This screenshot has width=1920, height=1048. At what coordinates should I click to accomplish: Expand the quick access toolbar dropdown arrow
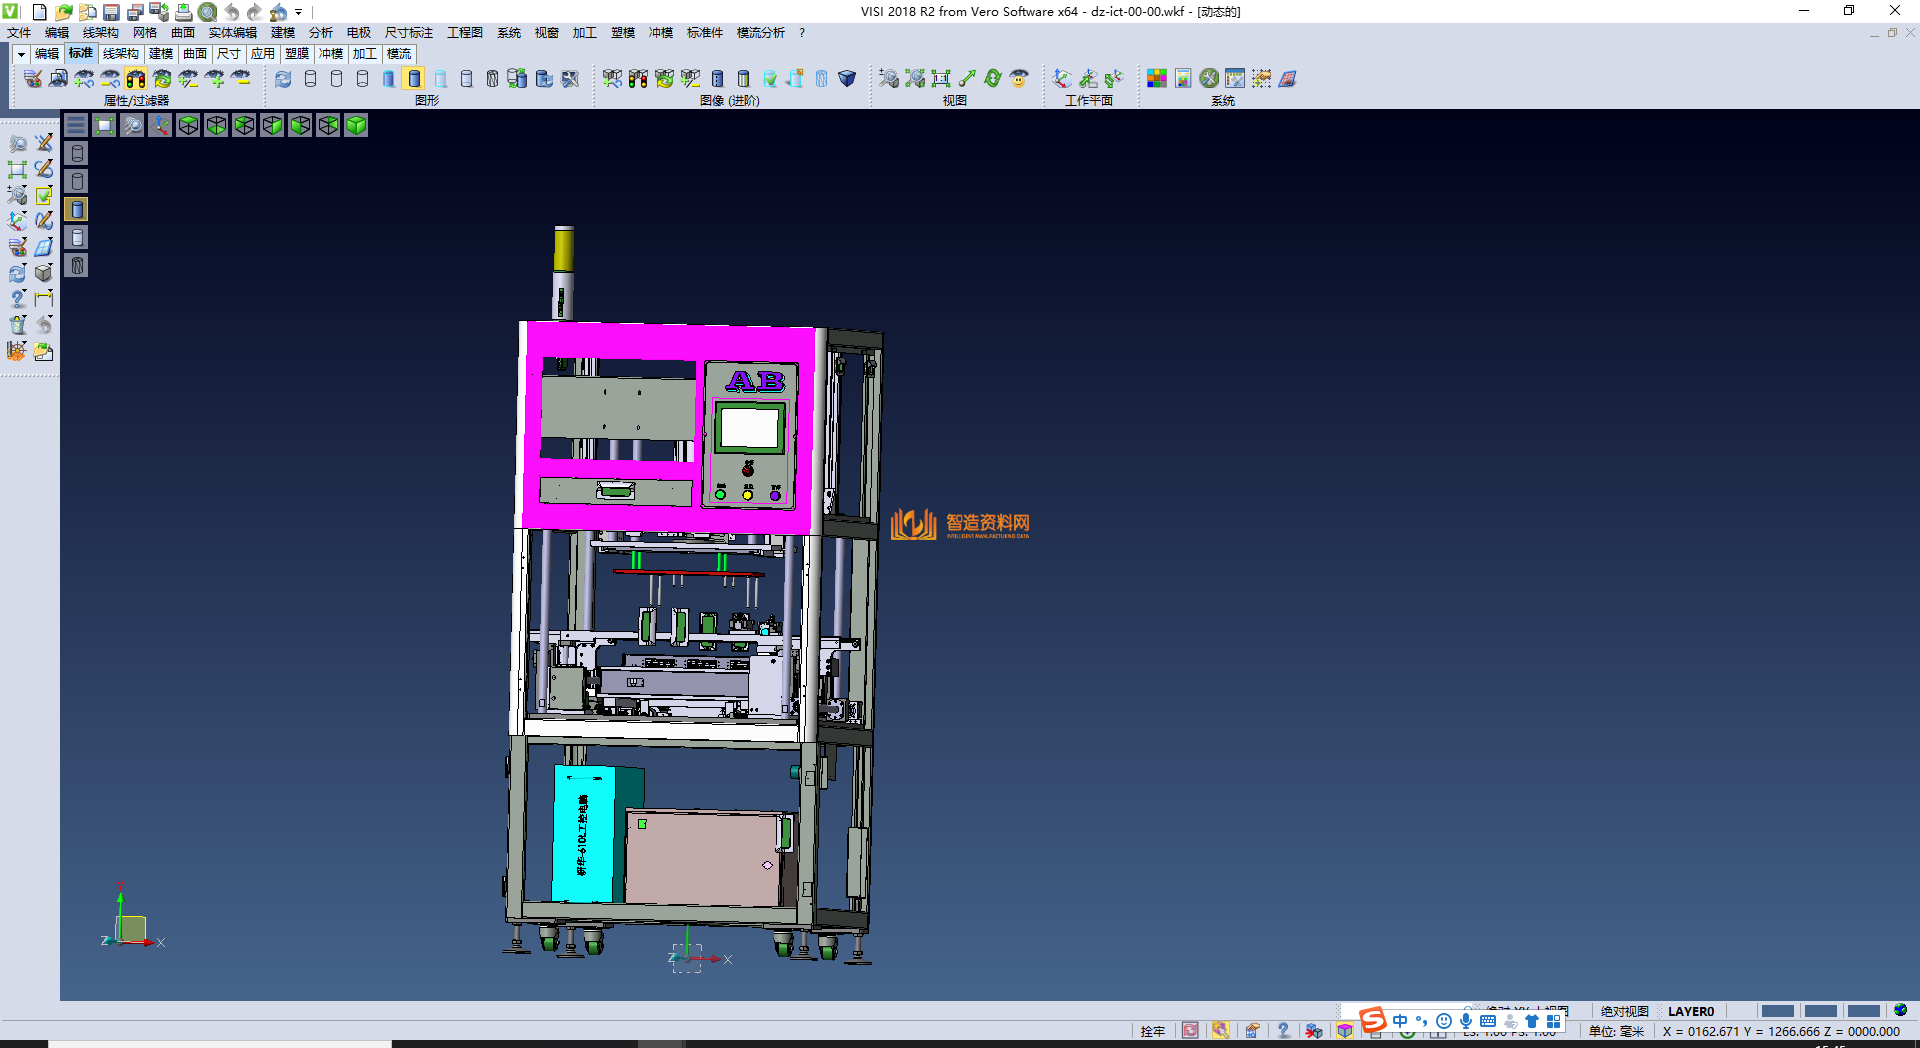[x=298, y=12]
